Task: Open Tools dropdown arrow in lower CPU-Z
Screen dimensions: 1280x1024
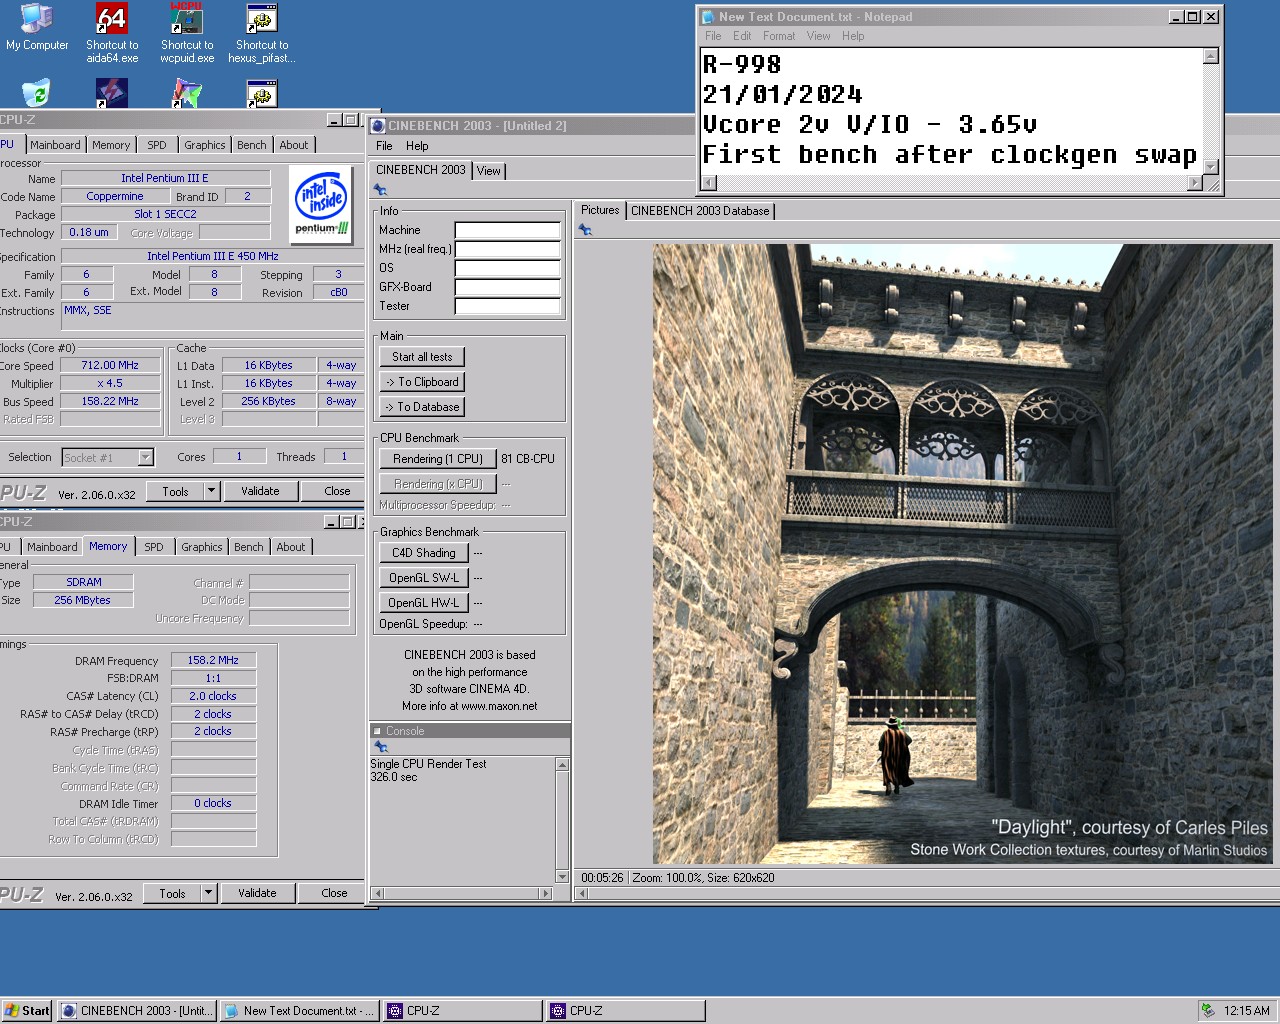Action: 208,893
